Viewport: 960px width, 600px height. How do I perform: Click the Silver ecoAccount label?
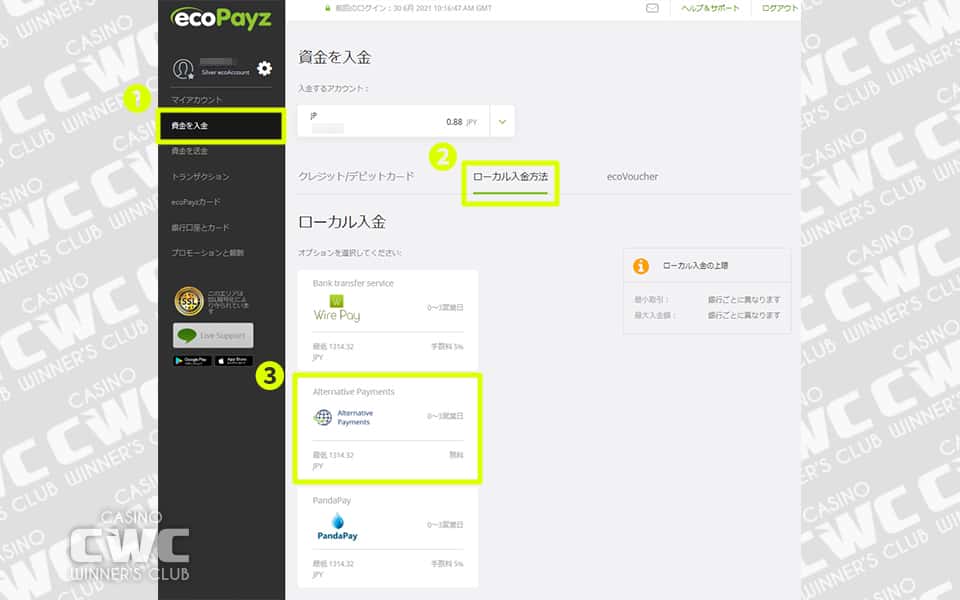point(225,72)
